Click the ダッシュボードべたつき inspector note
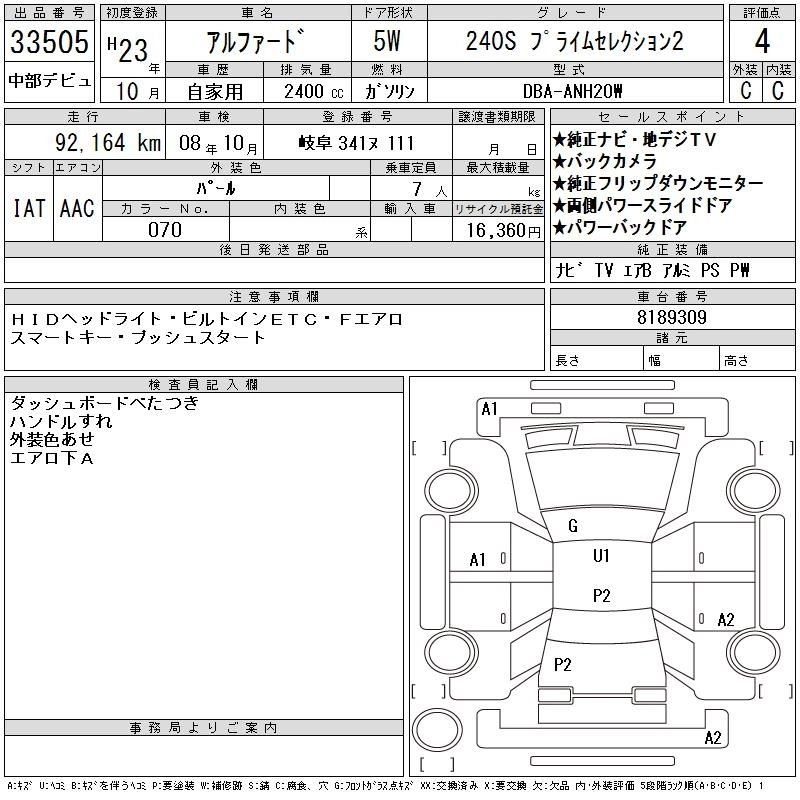The height and width of the screenshot is (800, 800). pyautogui.click(x=104, y=403)
